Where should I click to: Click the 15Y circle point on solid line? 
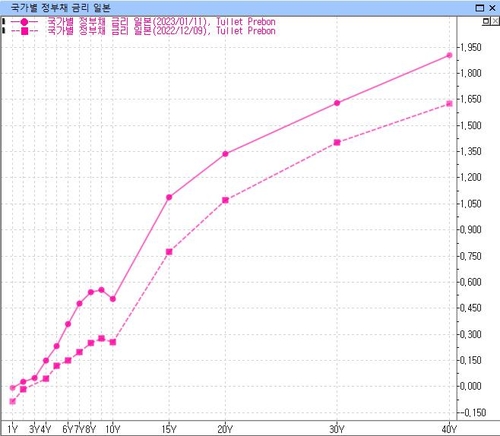click(169, 197)
